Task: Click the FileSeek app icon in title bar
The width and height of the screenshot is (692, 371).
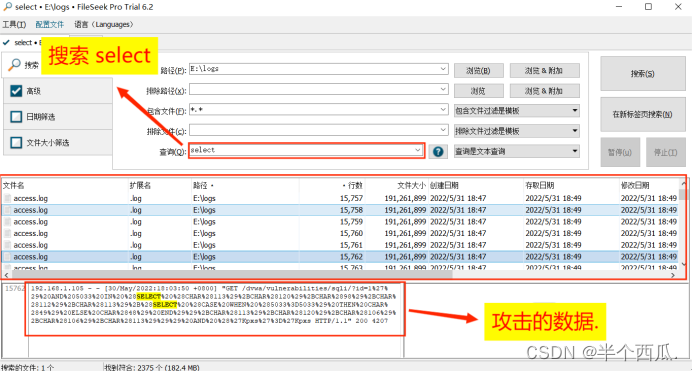Action: [8, 7]
